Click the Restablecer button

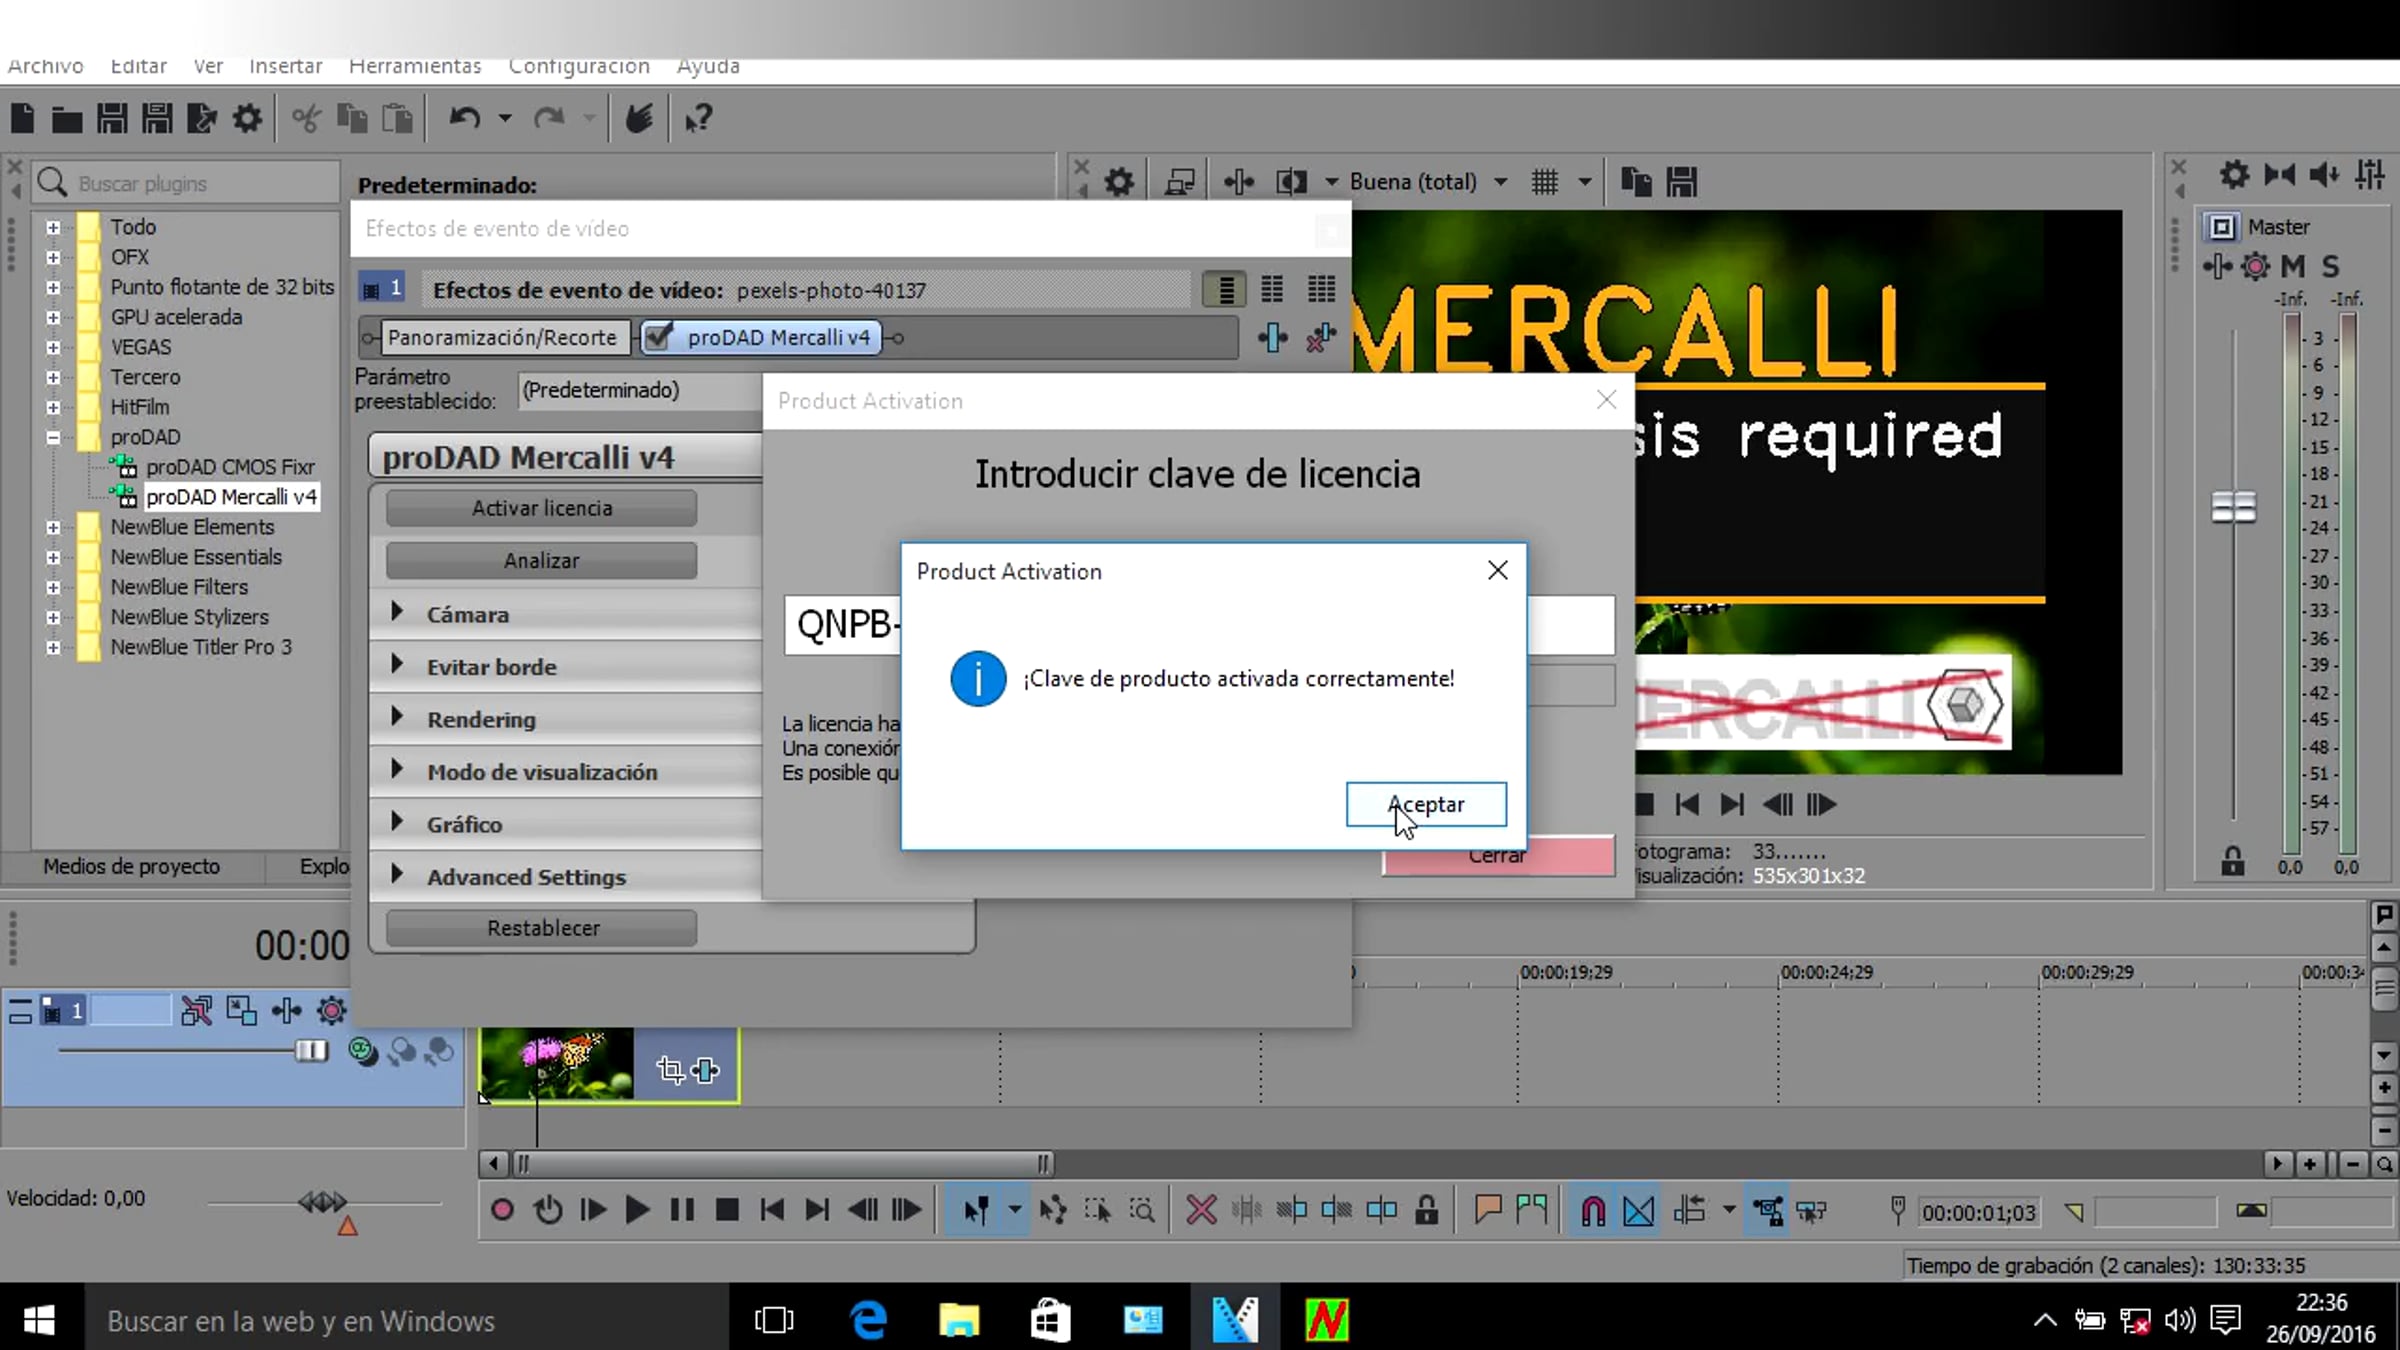coord(543,928)
